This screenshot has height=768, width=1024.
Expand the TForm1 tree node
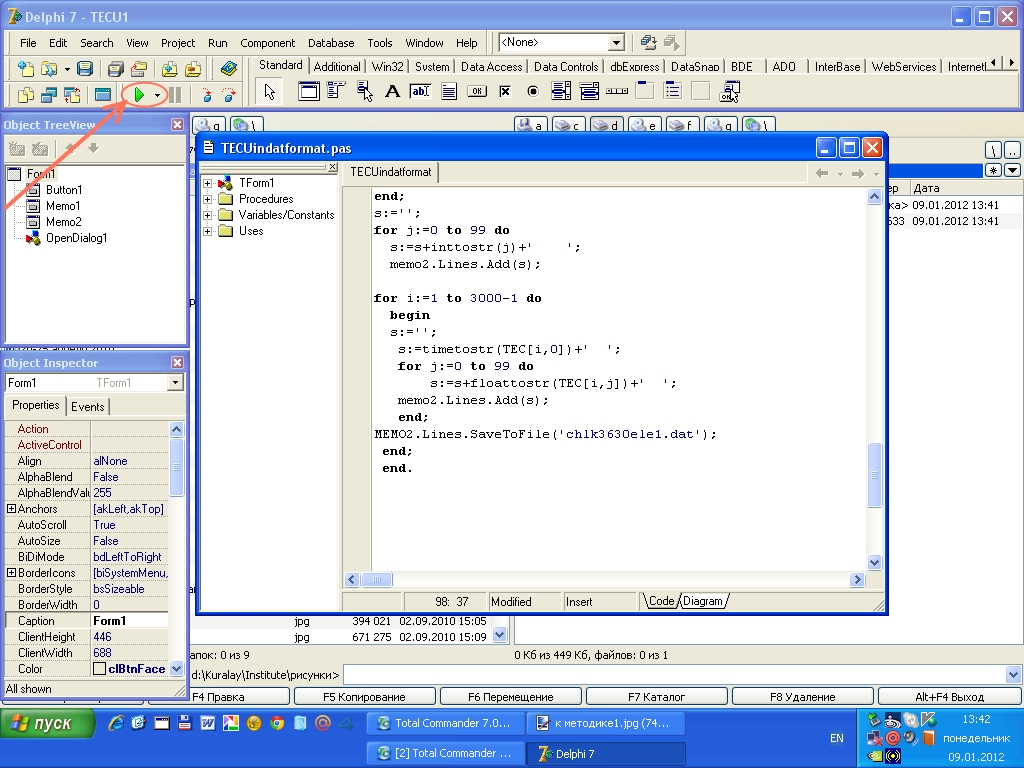coord(208,183)
